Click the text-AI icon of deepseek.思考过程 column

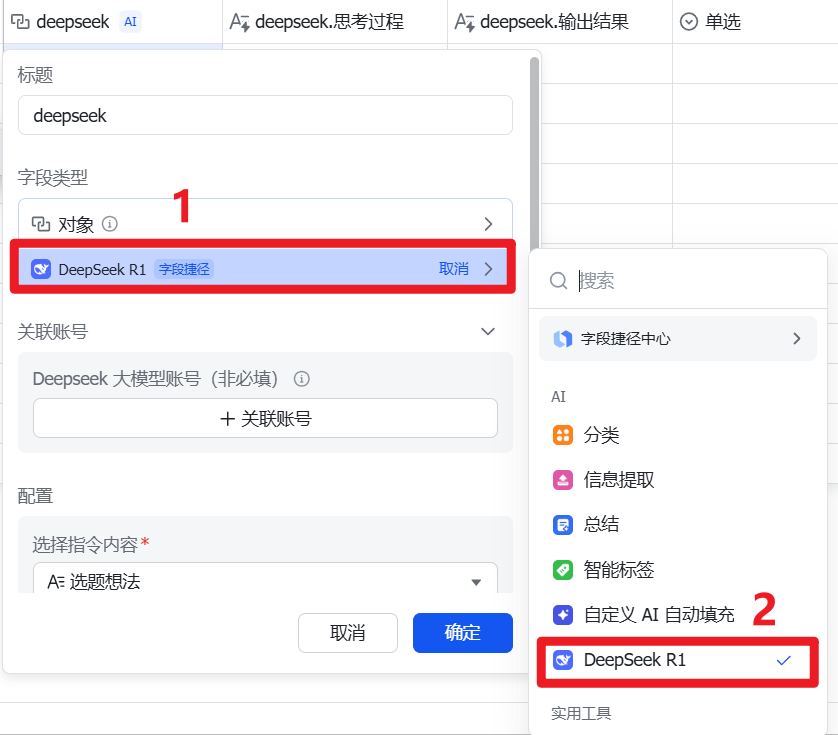pos(239,22)
